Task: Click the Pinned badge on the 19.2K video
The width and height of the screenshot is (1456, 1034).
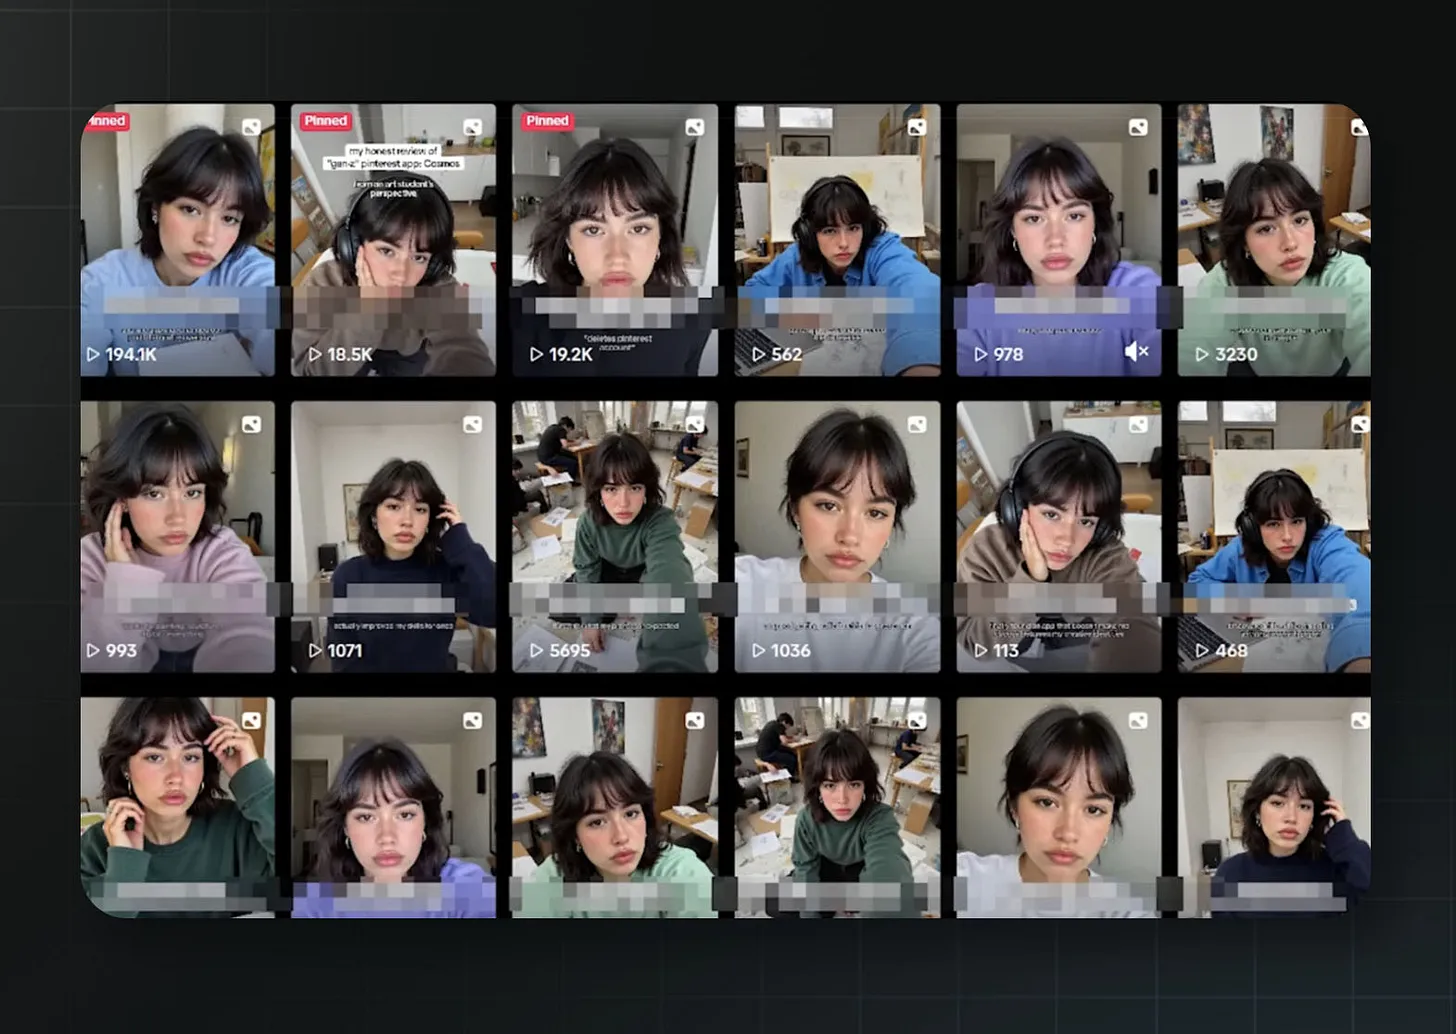Action: (x=547, y=121)
